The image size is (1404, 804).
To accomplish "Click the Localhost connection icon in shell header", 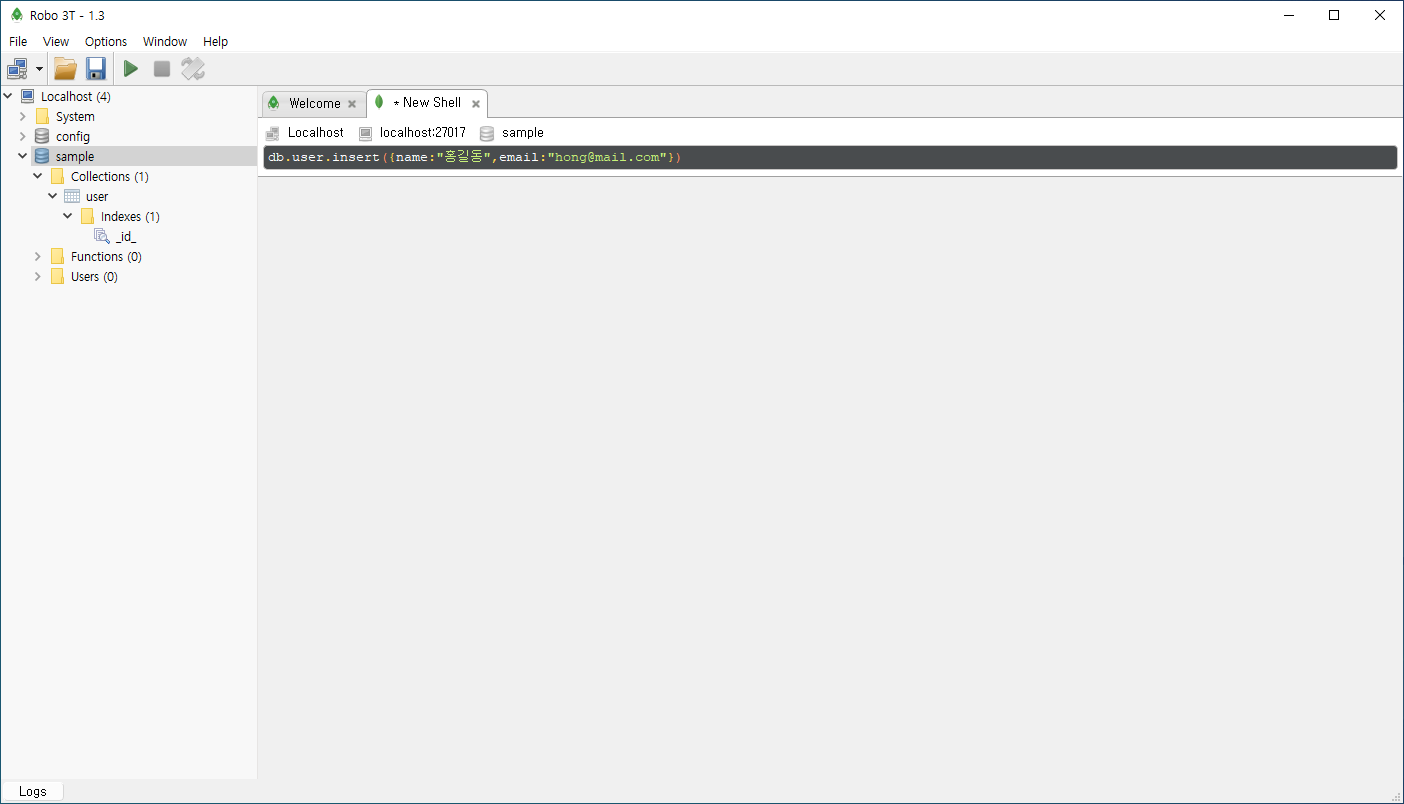I will [273, 133].
